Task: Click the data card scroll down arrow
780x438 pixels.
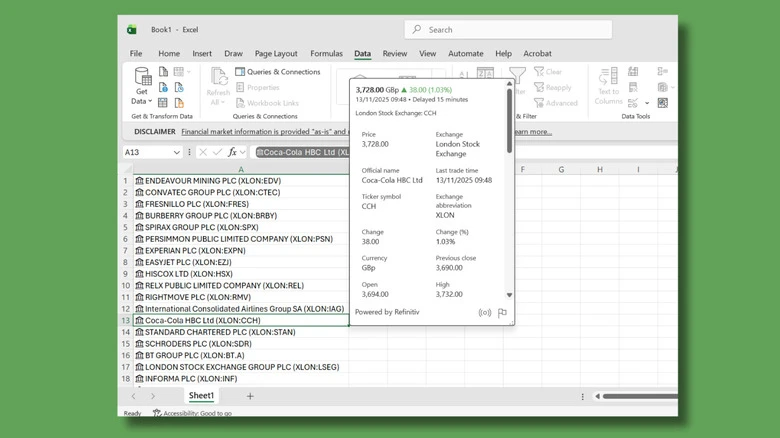Action: (x=509, y=295)
